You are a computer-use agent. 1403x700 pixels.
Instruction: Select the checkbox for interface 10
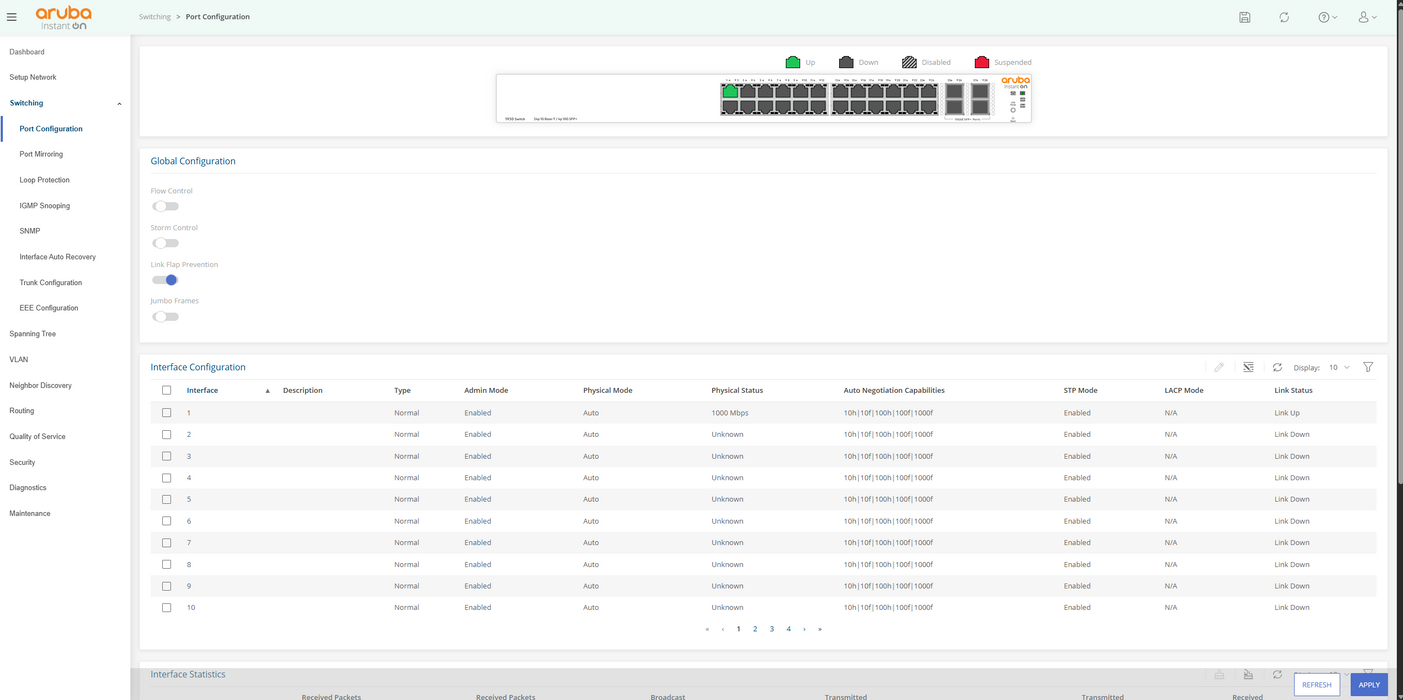pyautogui.click(x=166, y=607)
